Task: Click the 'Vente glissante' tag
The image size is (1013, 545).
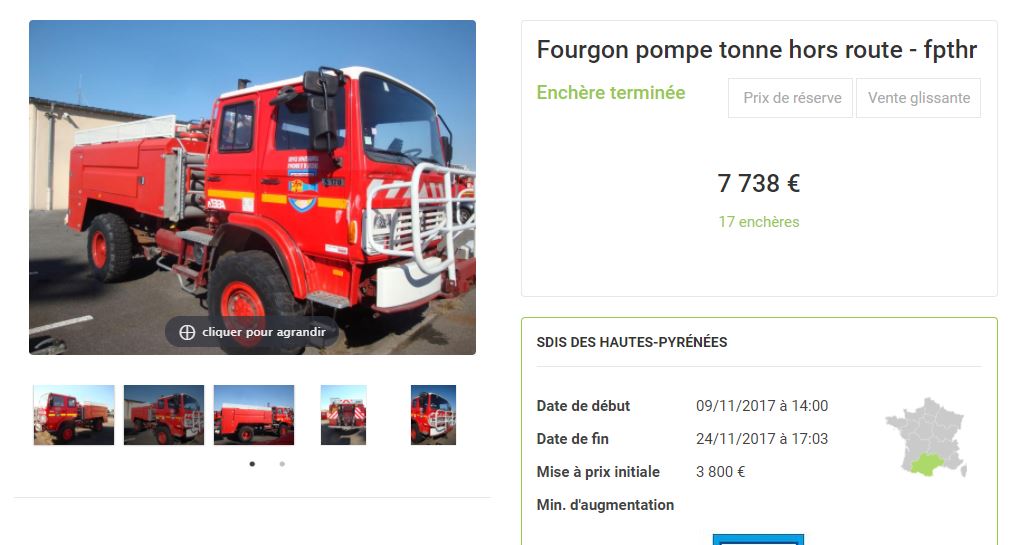Action: click(919, 98)
